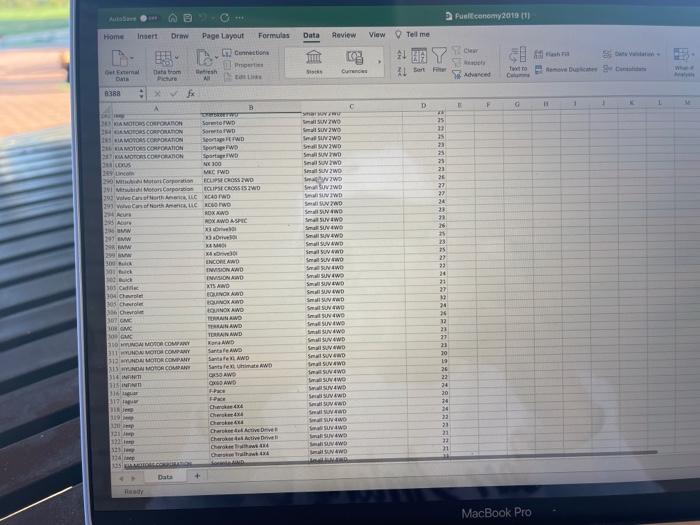The image size is (700, 525).
Task: Expand the Get External Data dropdown arrow
Action: tap(132, 58)
